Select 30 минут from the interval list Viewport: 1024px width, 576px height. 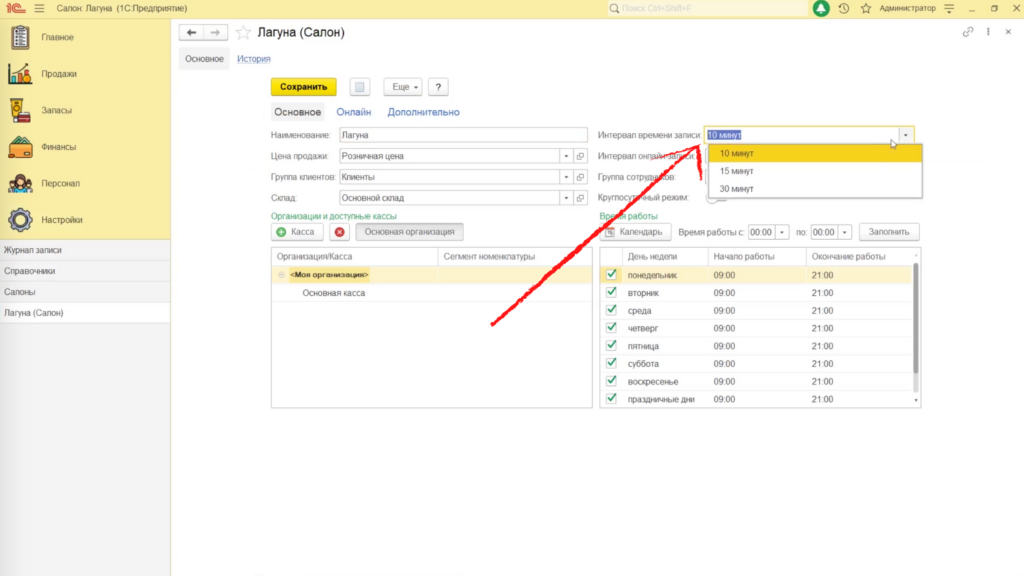(816, 189)
